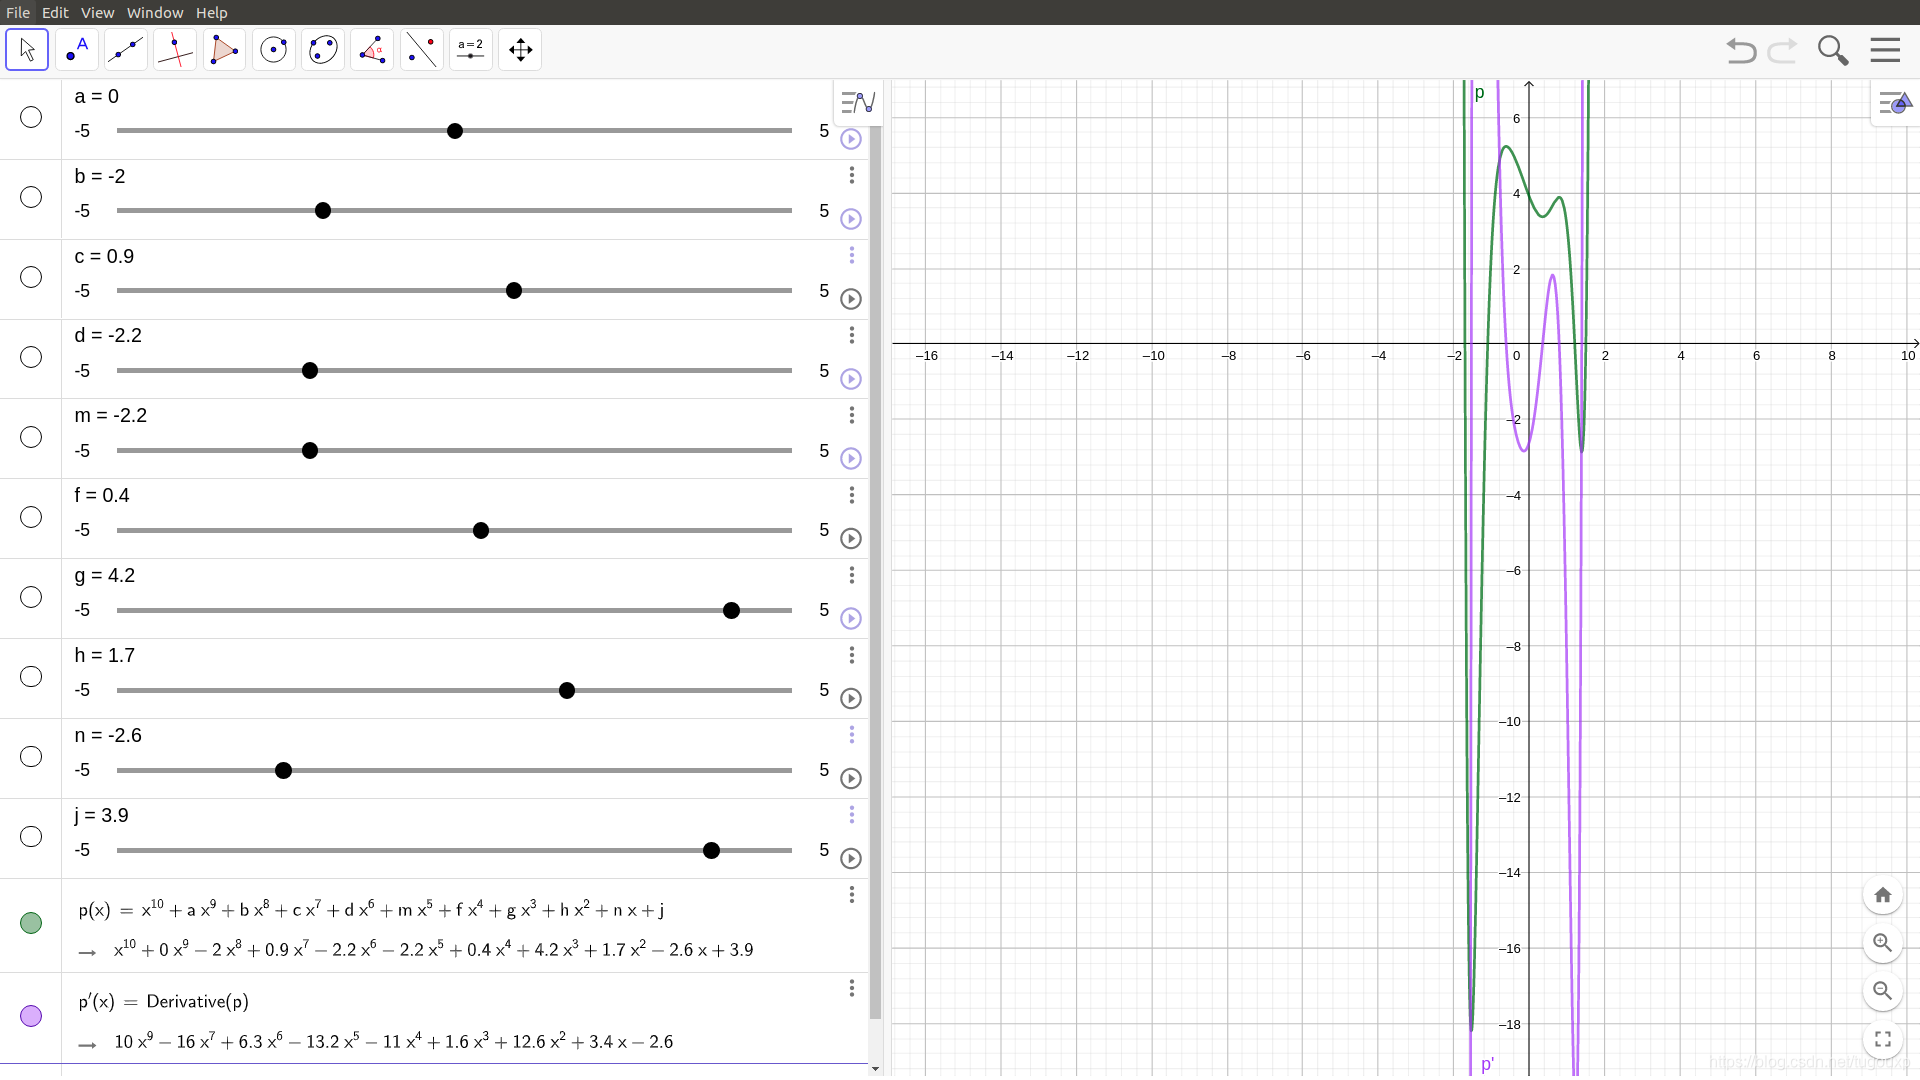The height and width of the screenshot is (1080, 1920).
Task: Toggle visibility of function p(x)
Action: tap(31, 923)
